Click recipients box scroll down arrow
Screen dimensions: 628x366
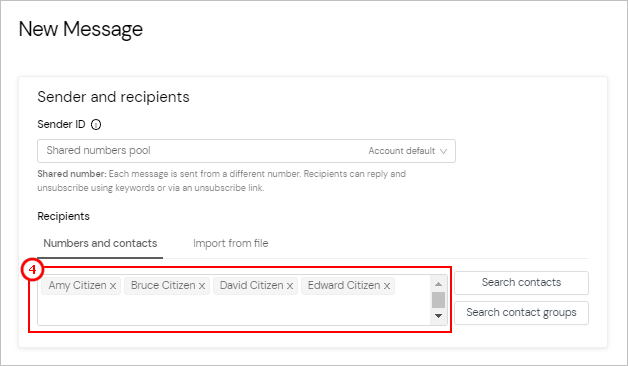439,316
